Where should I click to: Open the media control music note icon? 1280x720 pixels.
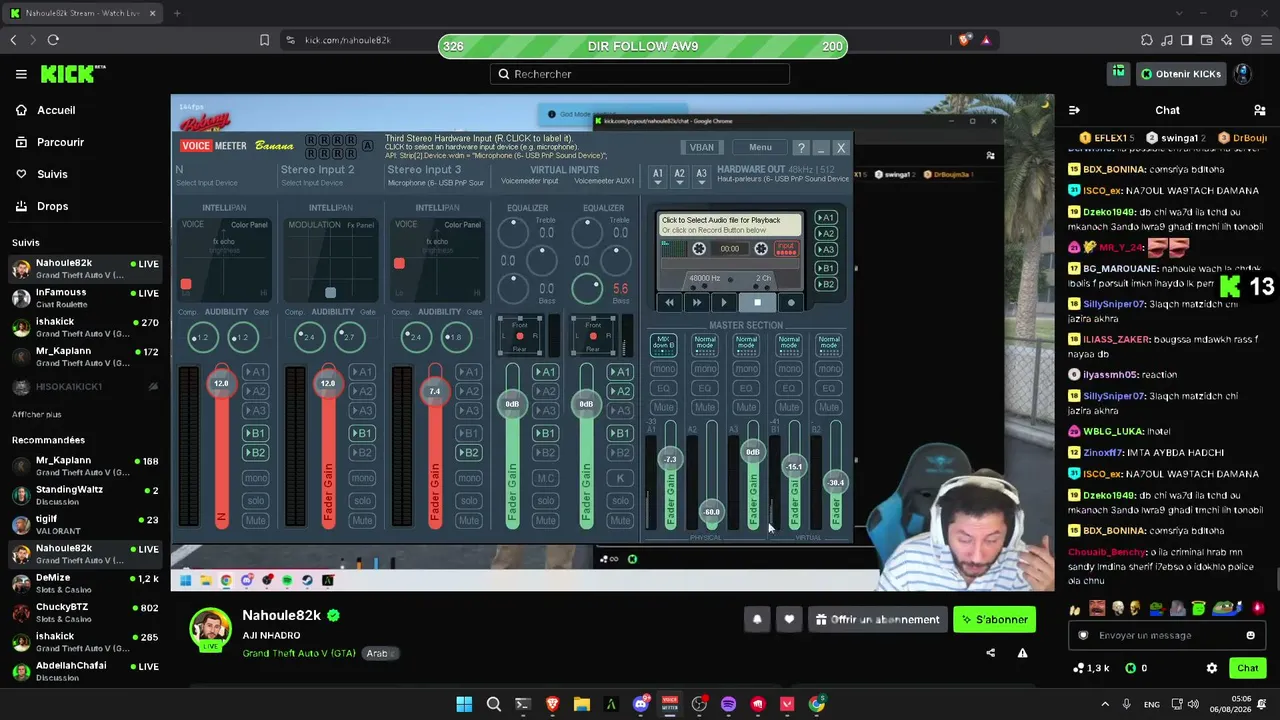pos(1167,40)
